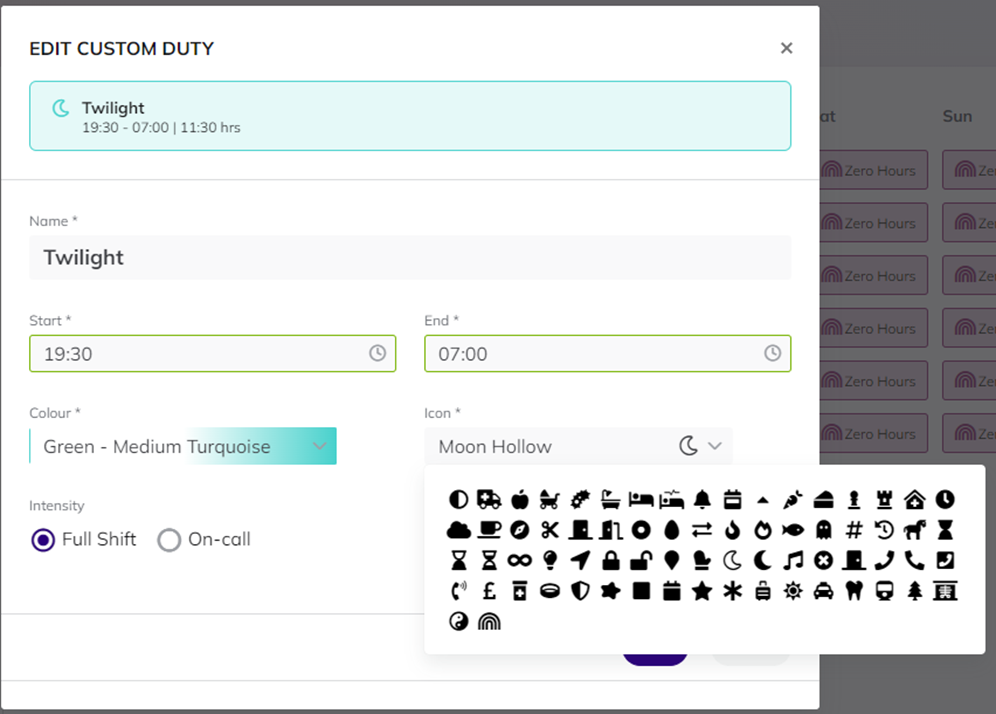The width and height of the screenshot is (996, 714).
Task: Choose the open padlock icon
Action: pyautogui.click(x=641, y=560)
